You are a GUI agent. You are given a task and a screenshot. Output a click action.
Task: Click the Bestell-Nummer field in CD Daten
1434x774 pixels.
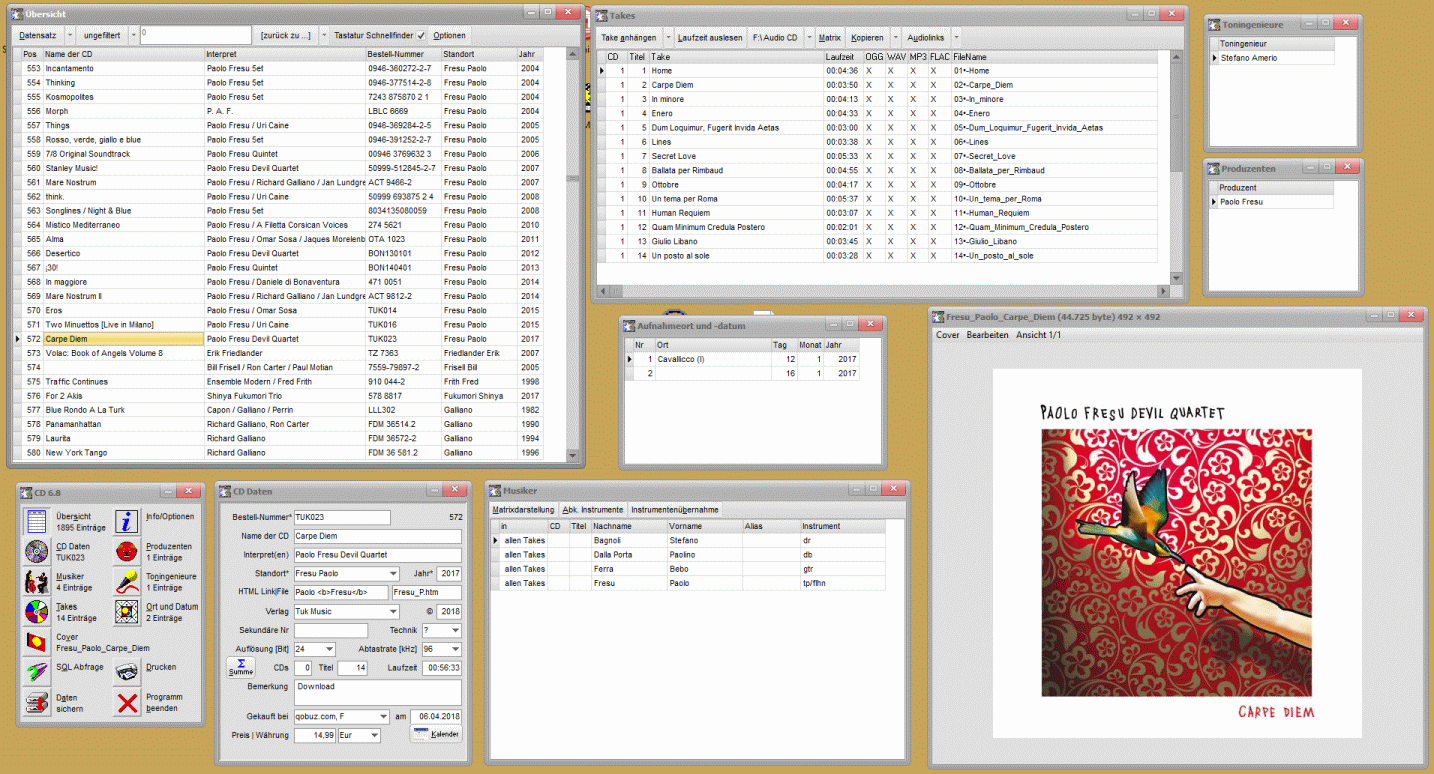coord(341,517)
